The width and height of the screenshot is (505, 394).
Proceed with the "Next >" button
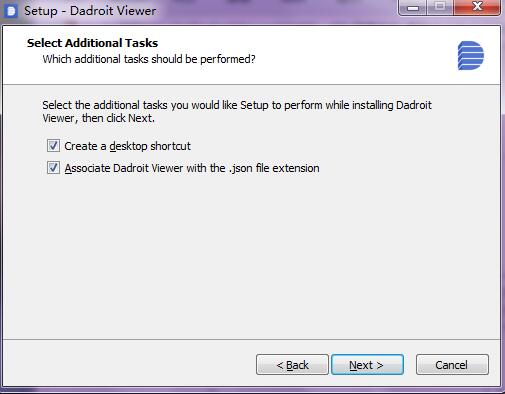click(367, 365)
